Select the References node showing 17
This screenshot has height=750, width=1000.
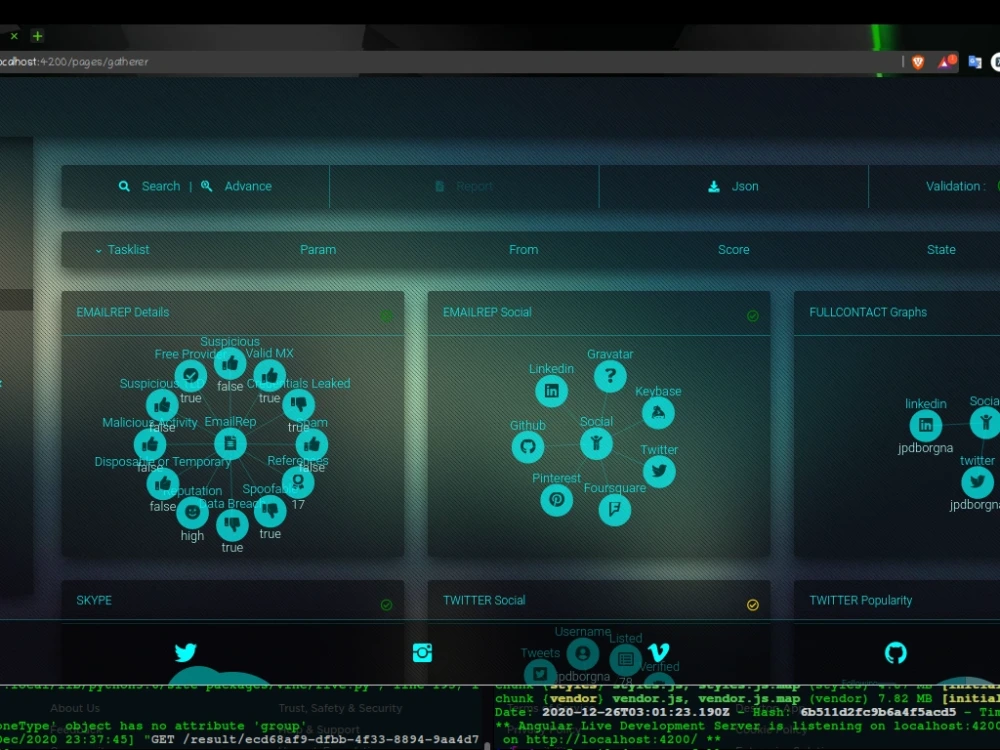[x=298, y=482]
